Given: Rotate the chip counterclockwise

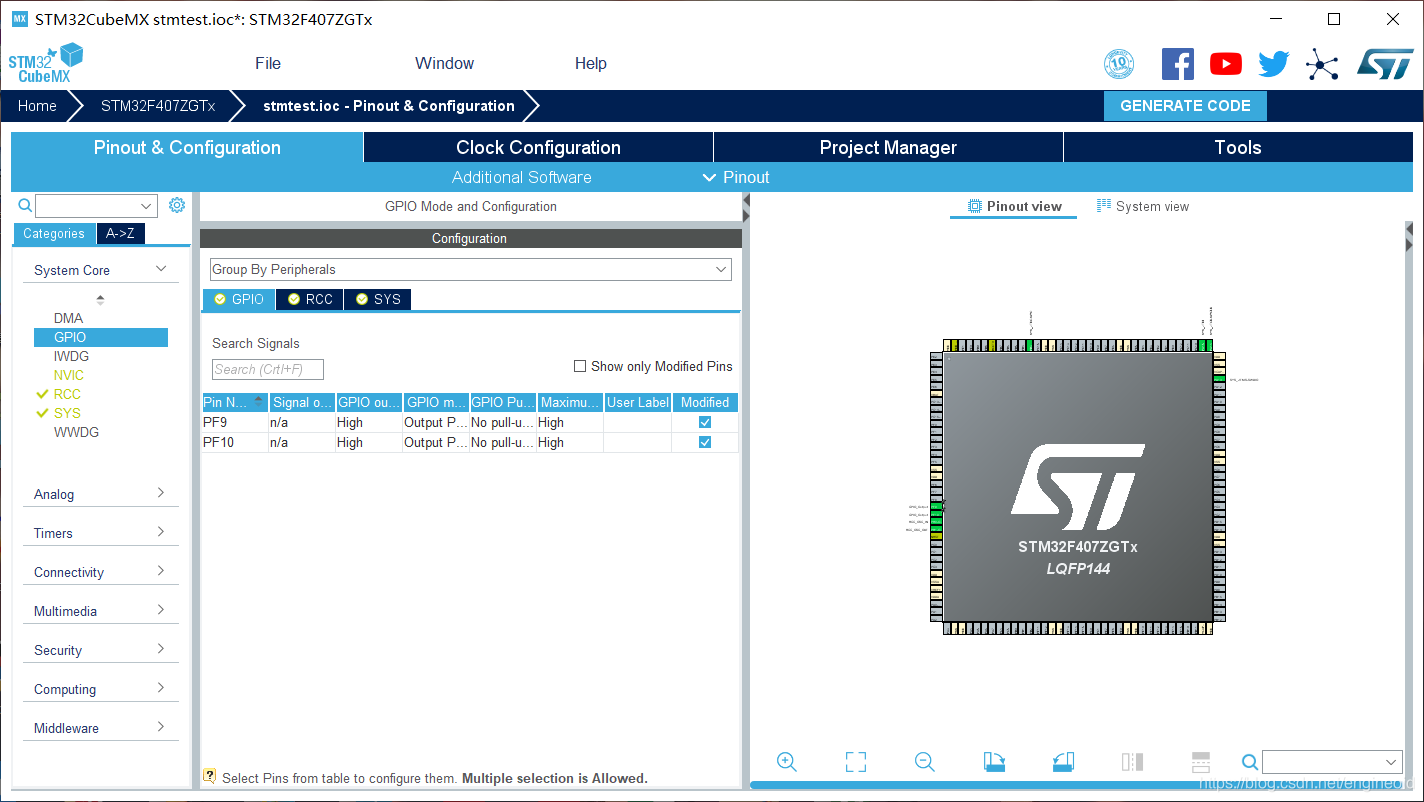Looking at the screenshot, I should 1063,762.
